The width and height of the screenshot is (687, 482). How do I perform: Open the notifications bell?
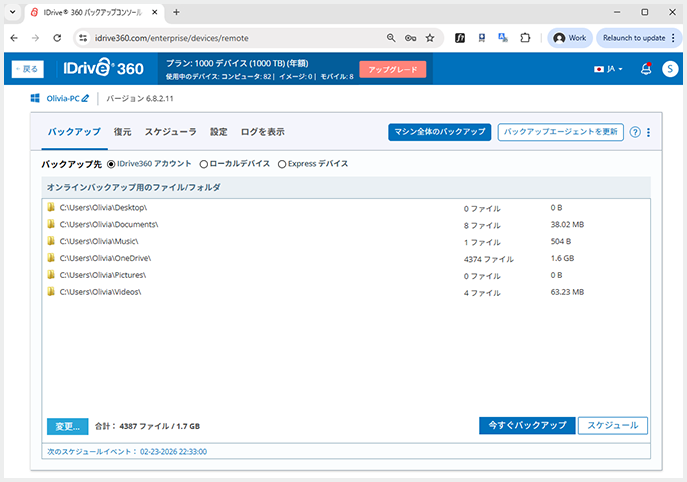pyautogui.click(x=645, y=69)
